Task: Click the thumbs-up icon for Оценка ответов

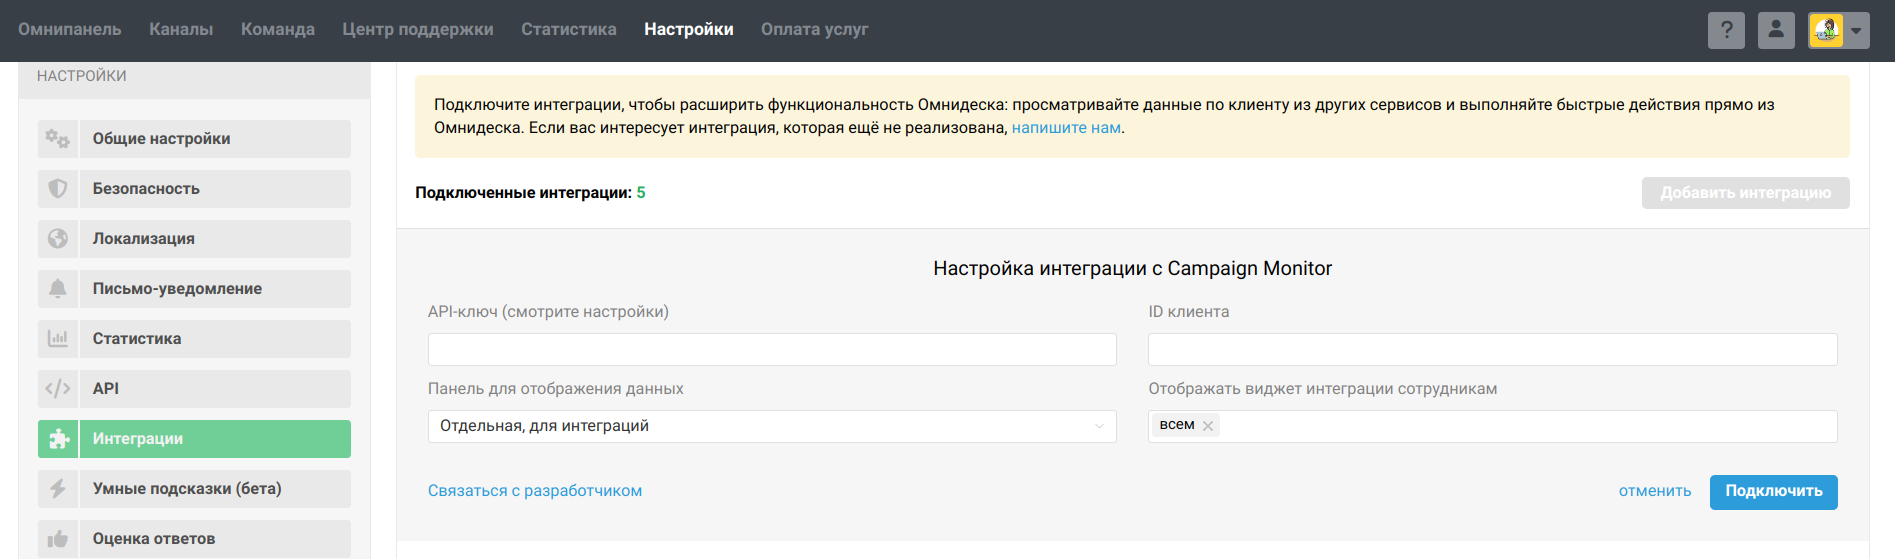Action: 58,539
